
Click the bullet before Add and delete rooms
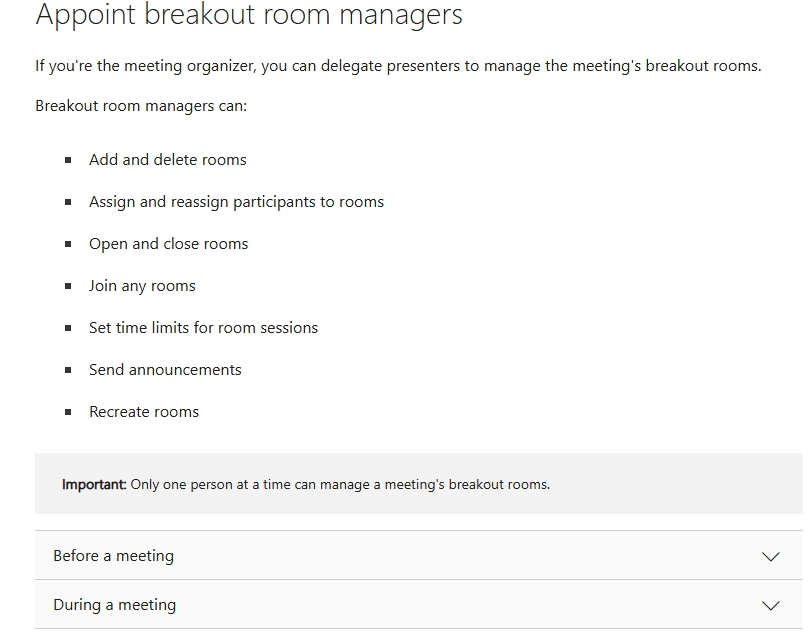click(68, 160)
